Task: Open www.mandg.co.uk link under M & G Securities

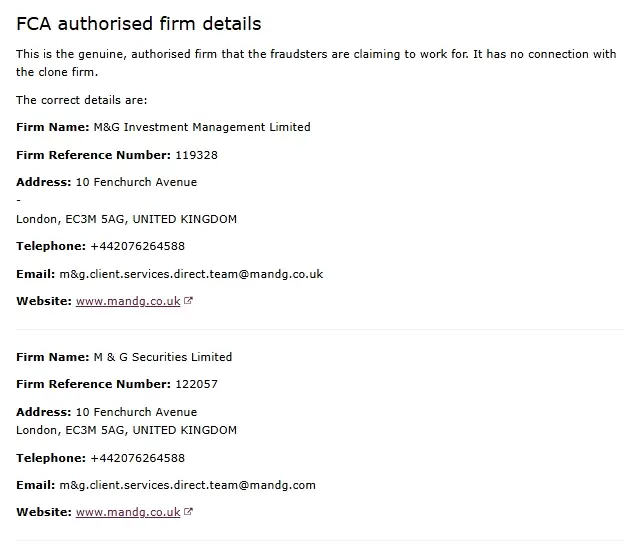Action: pos(128,513)
